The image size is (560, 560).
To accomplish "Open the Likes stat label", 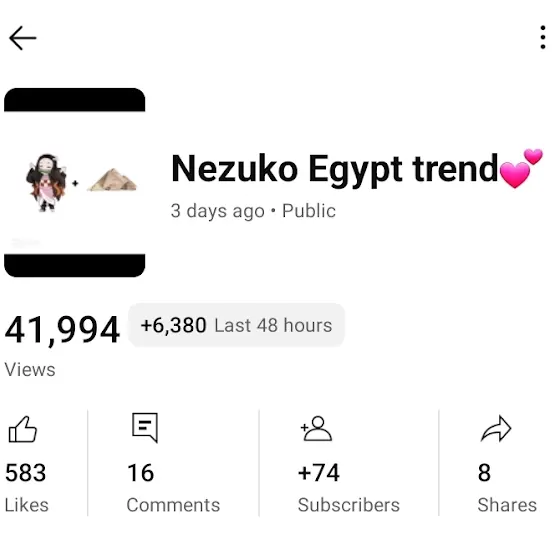I will [x=26, y=505].
